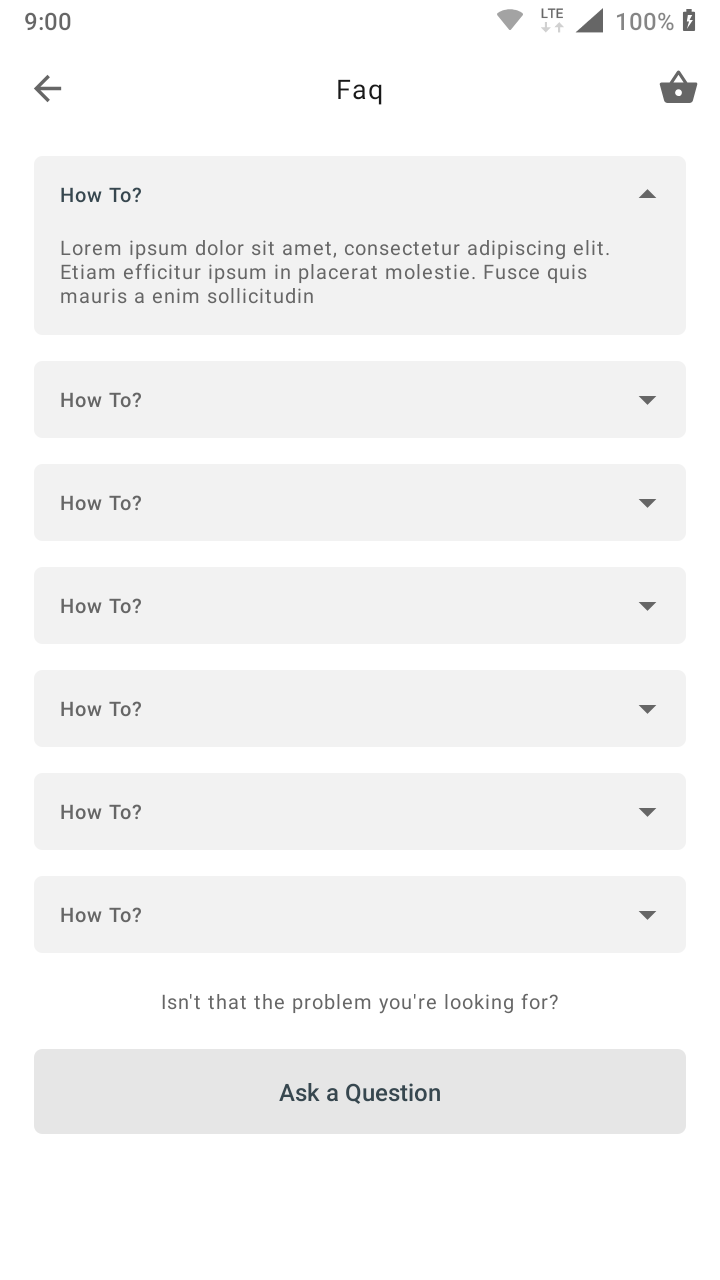The height and width of the screenshot is (1280, 720).
Task: Tap the cellular signal strength icon
Action: tap(590, 21)
